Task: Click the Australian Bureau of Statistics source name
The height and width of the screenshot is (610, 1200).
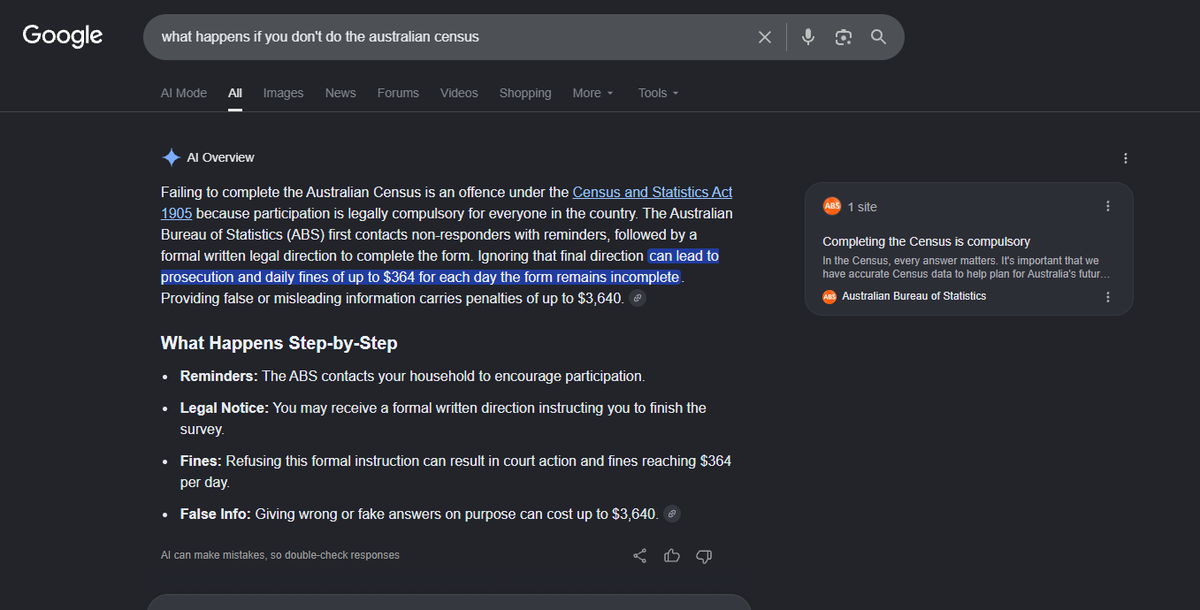Action: (x=914, y=297)
